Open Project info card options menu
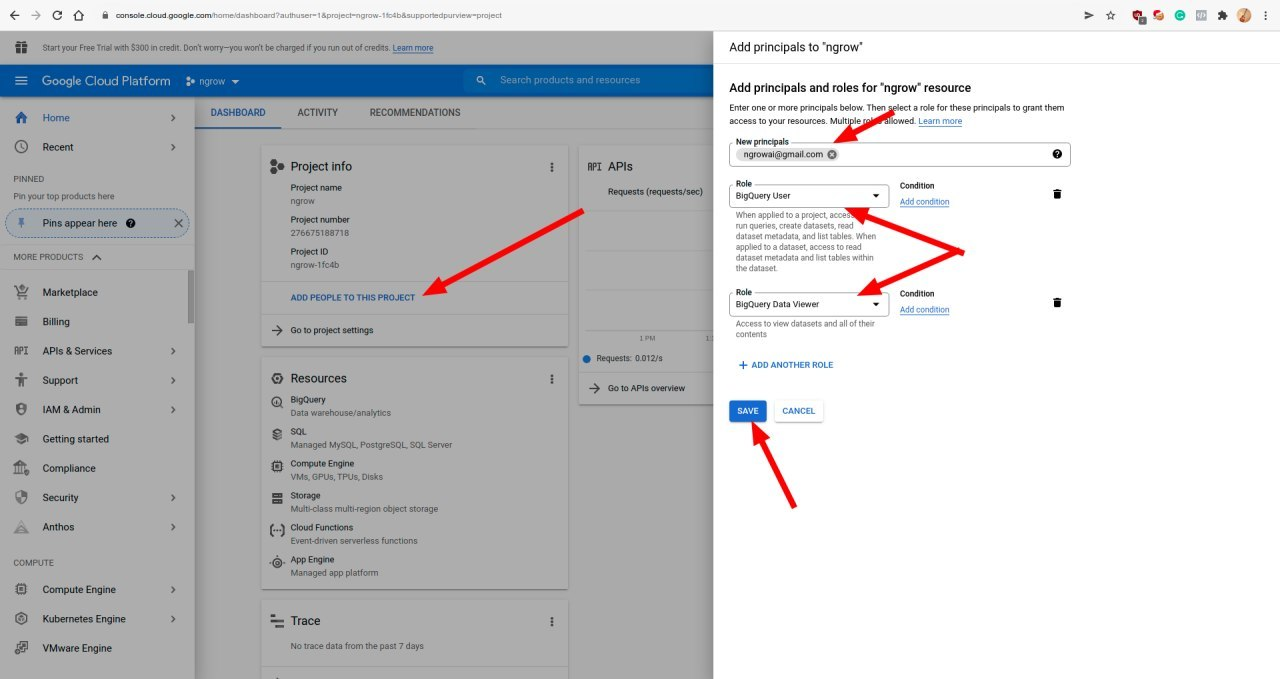This screenshot has width=1280, height=679. pos(551,167)
